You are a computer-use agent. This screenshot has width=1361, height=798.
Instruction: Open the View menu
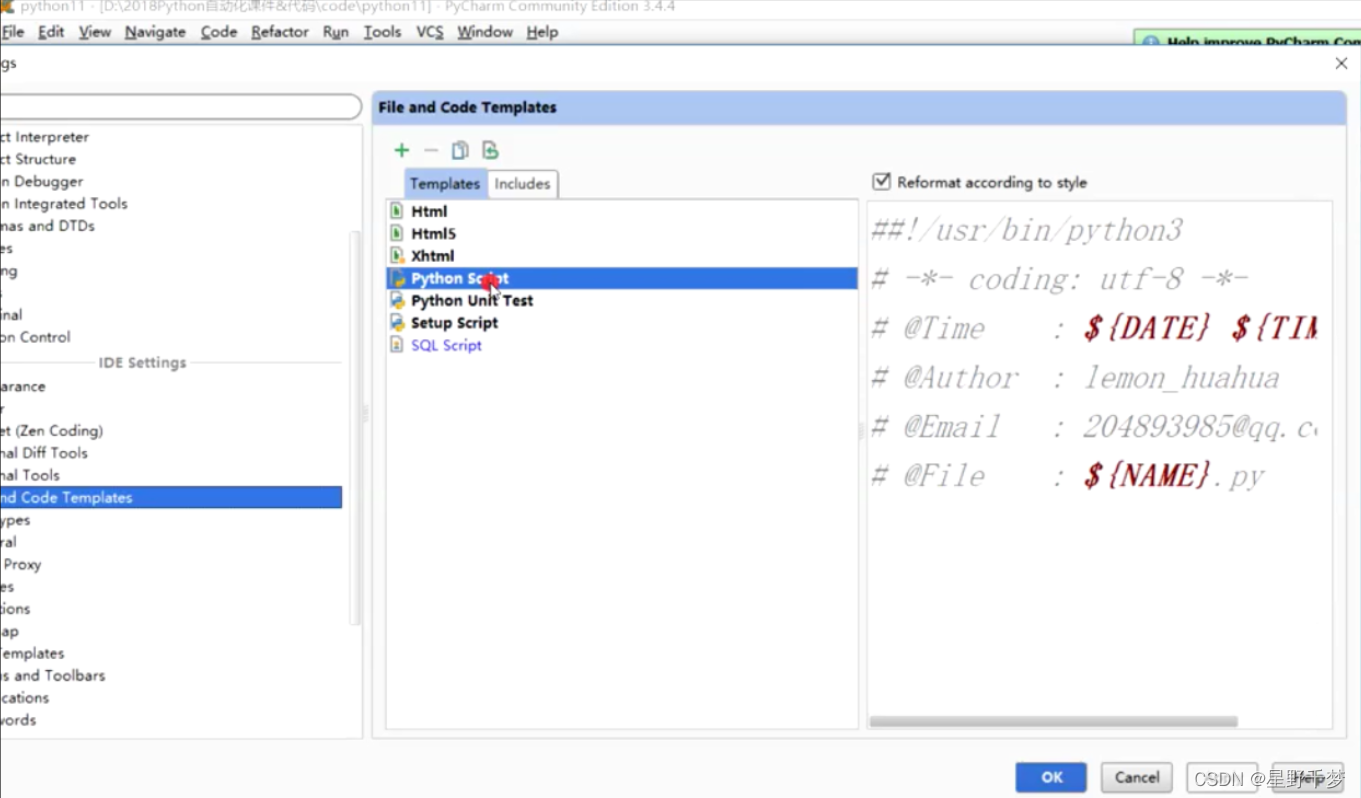(x=95, y=32)
